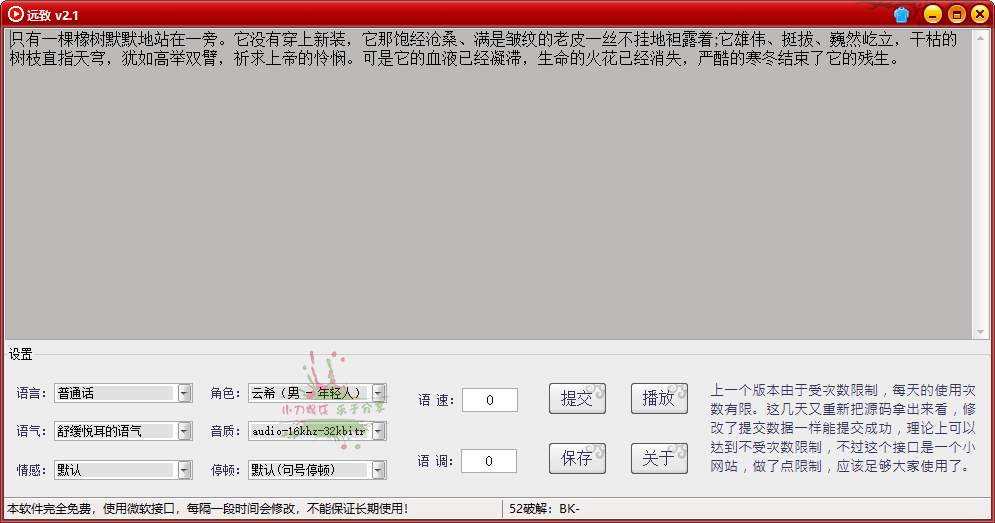Viewport: 995px width, 523px height.
Task: Close the 远致 application window
Action: [978, 14]
